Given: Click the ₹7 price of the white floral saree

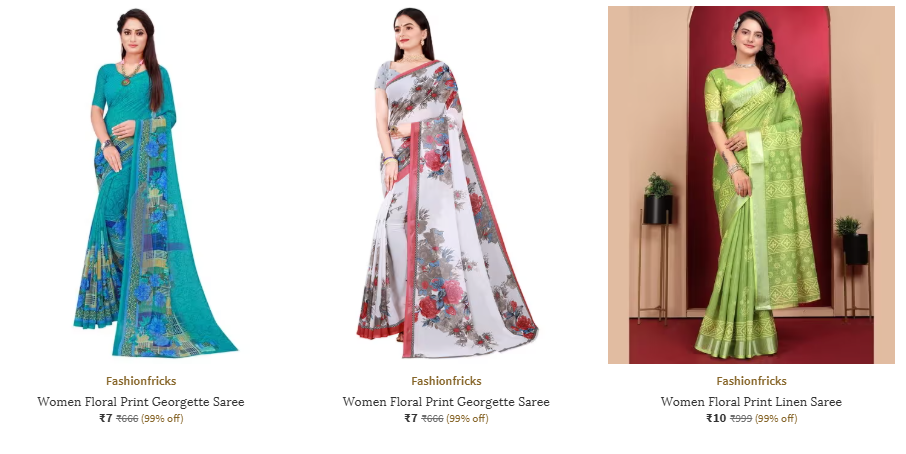Looking at the screenshot, I should click(411, 418).
